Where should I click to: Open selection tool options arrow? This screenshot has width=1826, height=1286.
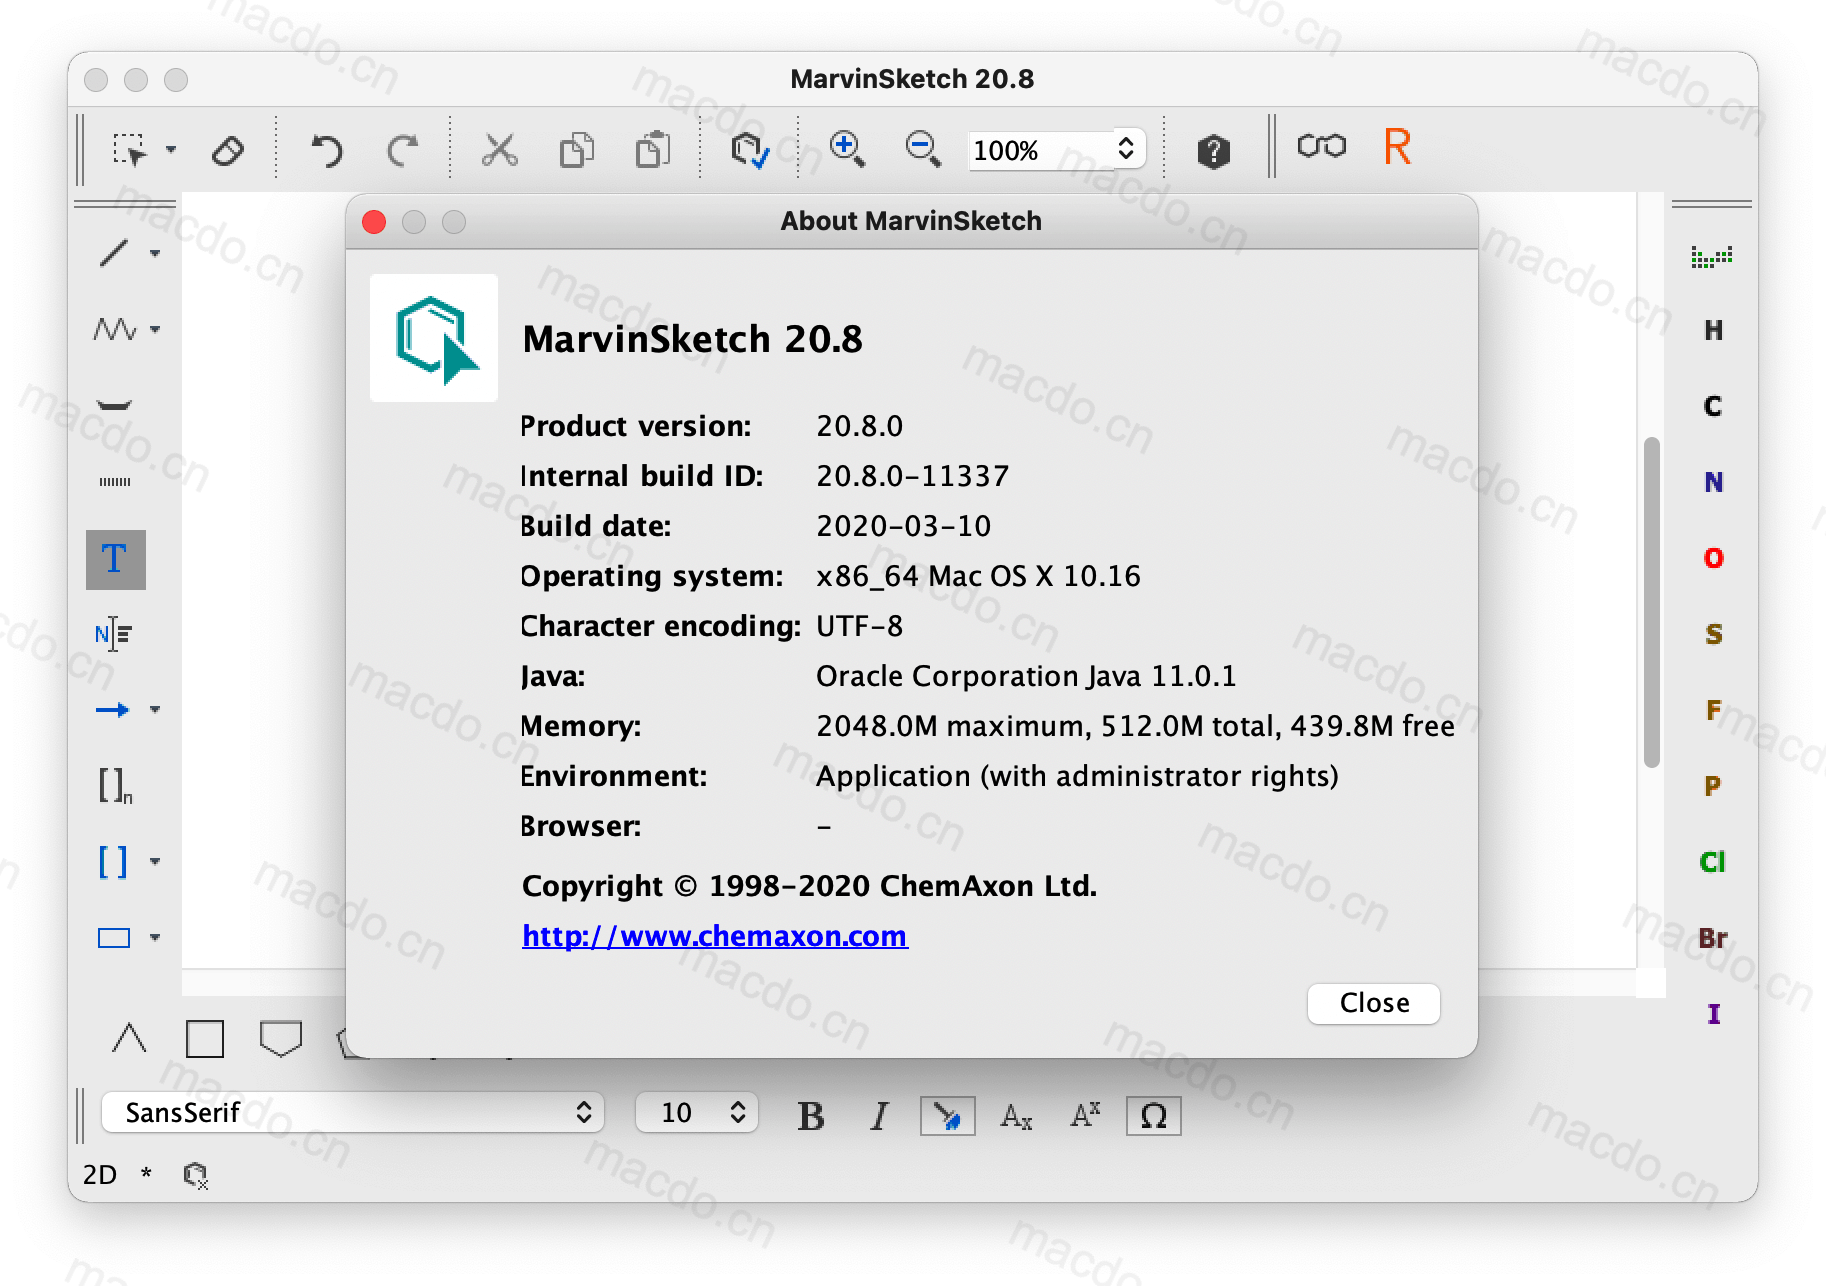point(171,150)
